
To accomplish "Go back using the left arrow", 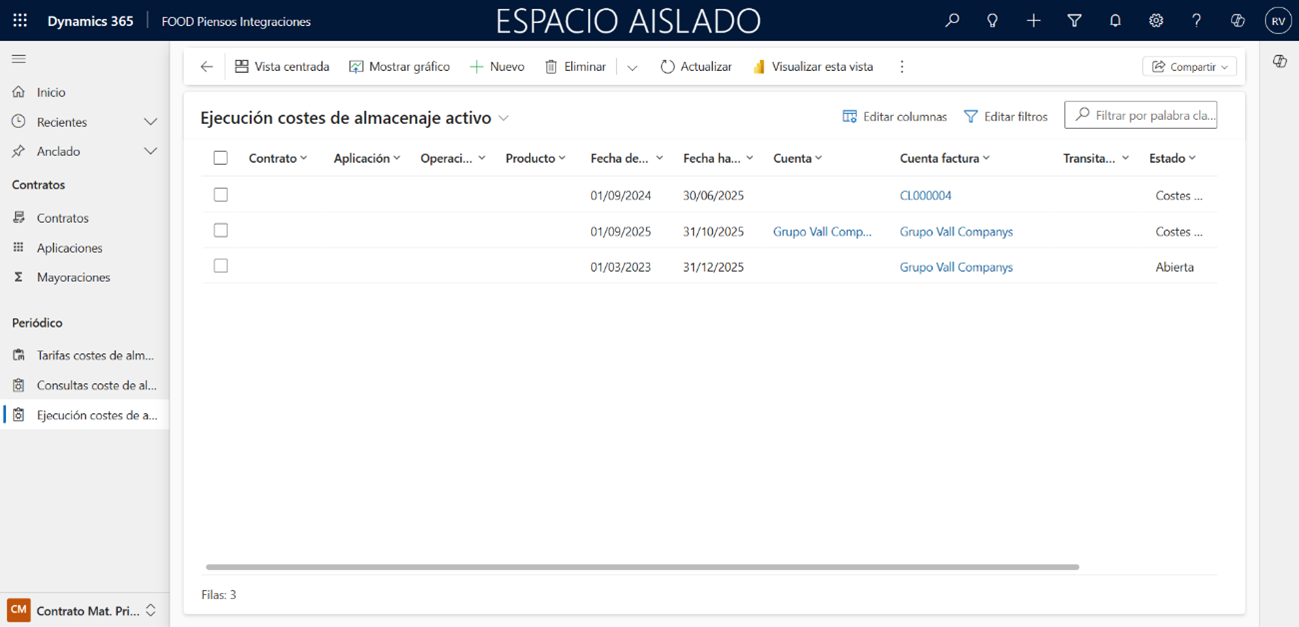I will click(x=207, y=67).
